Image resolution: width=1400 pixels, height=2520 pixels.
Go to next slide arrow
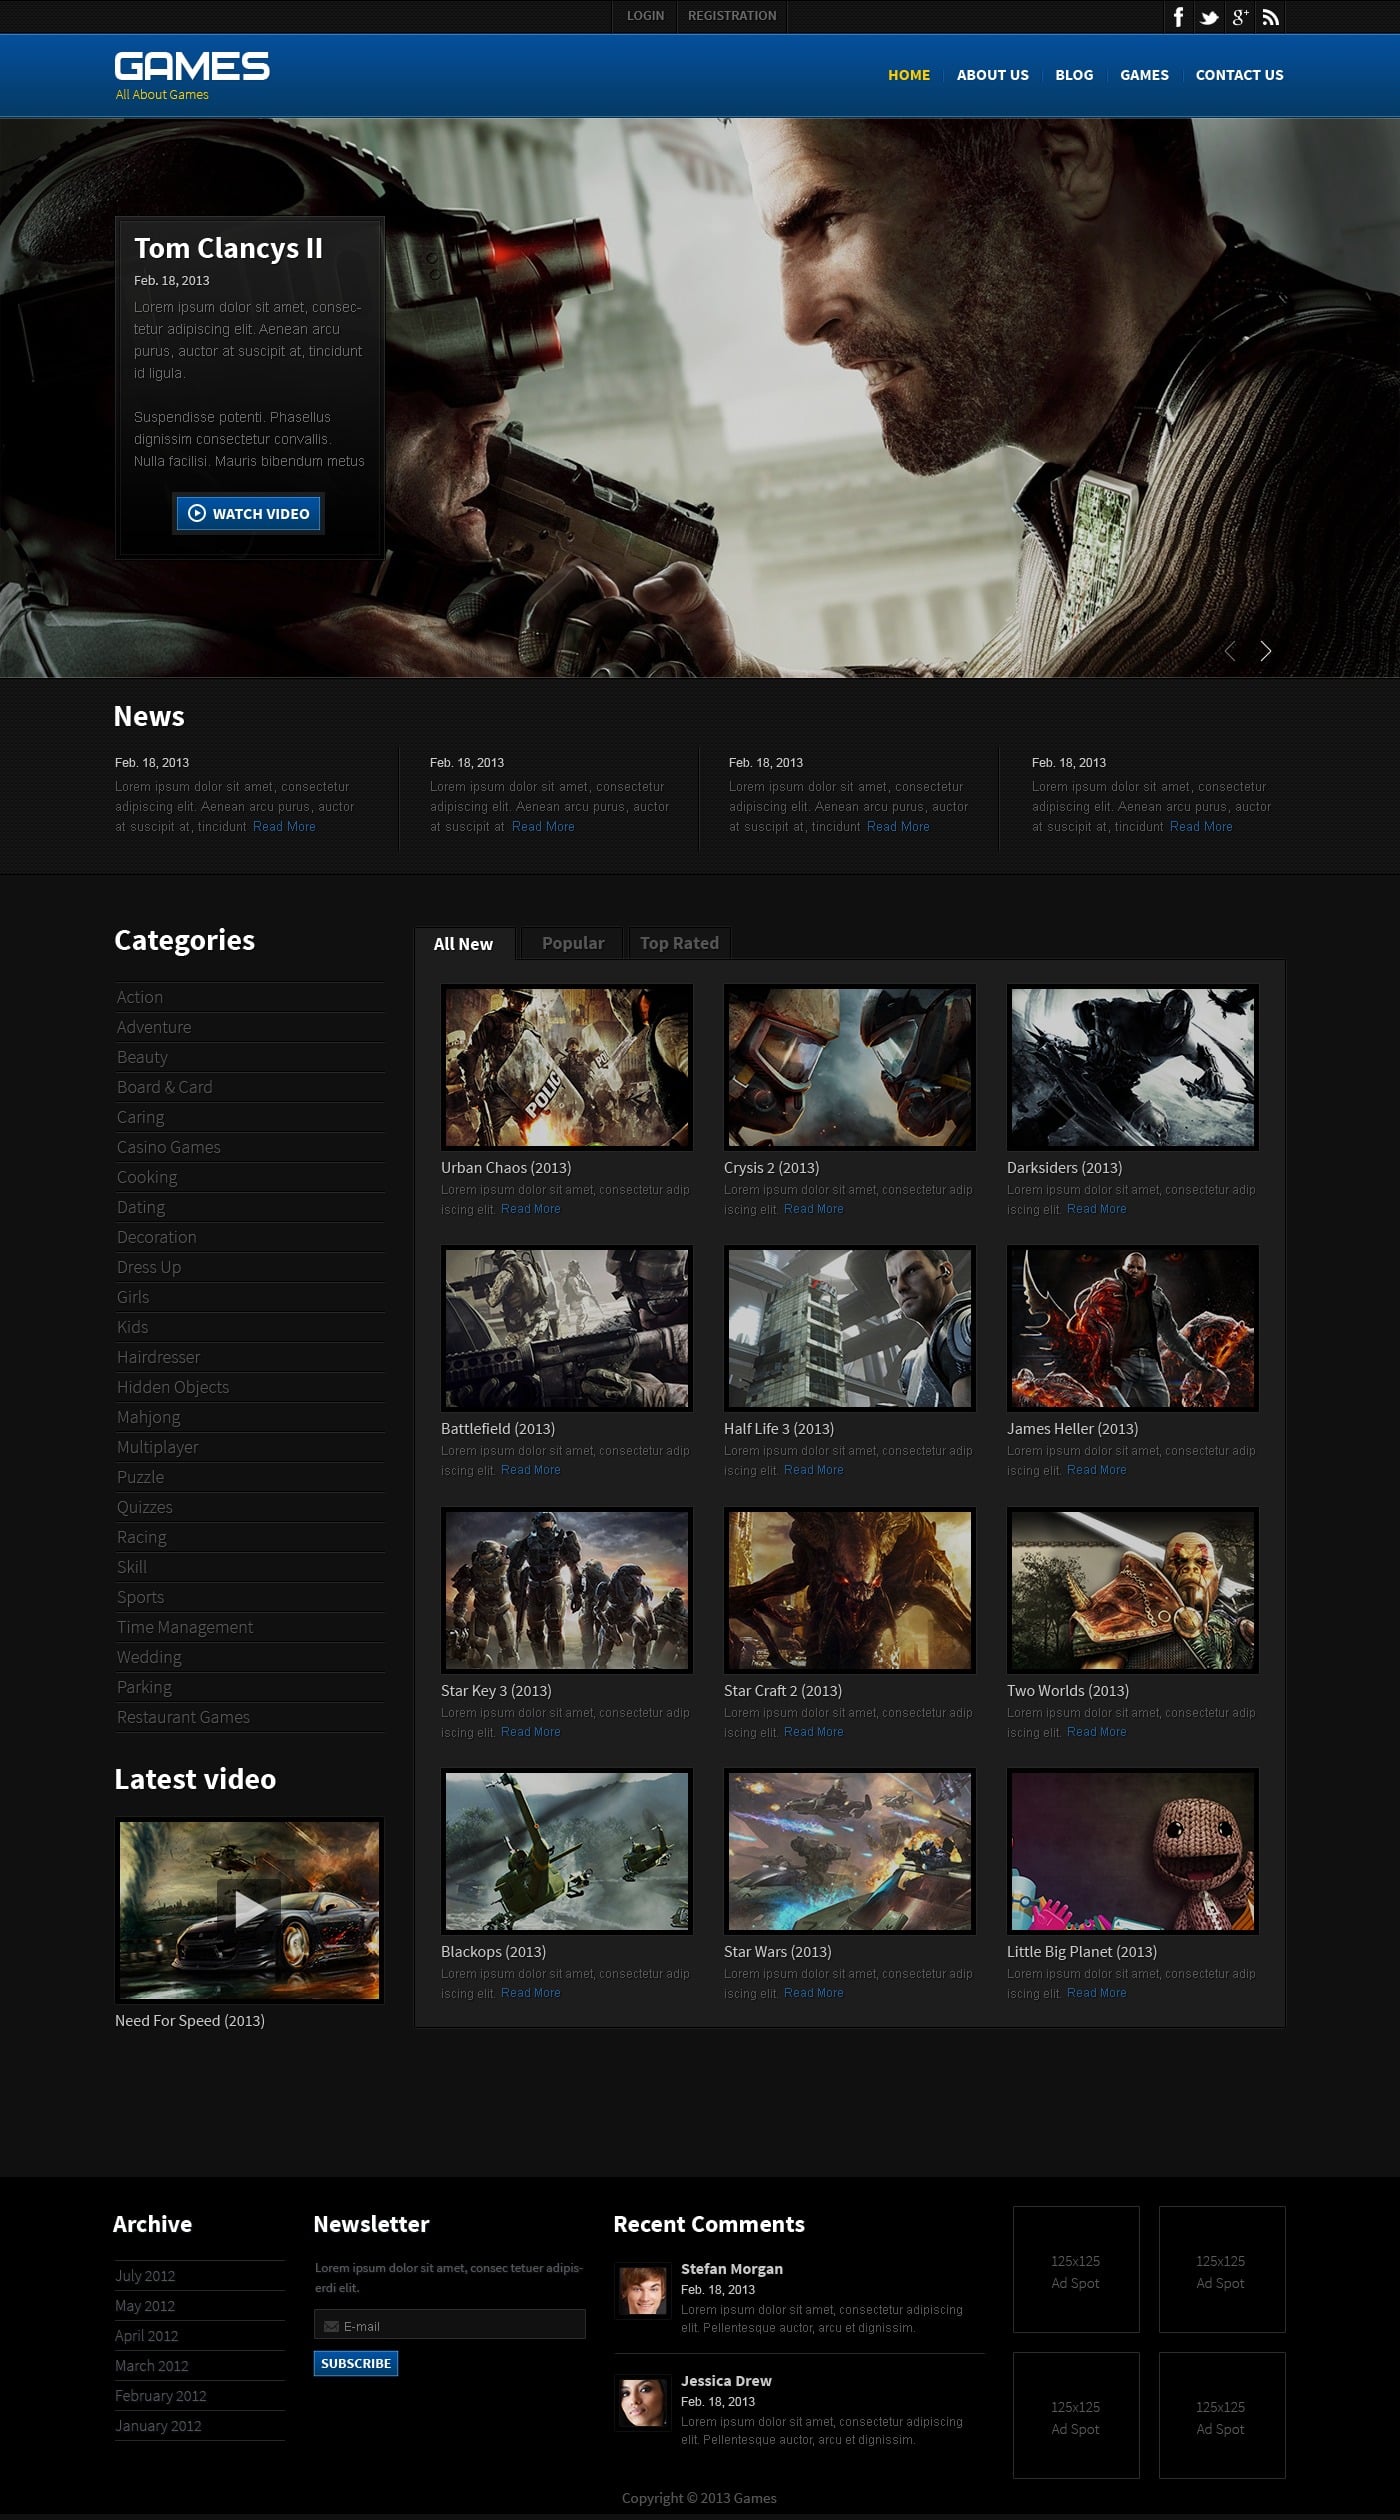click(1265, 651)
